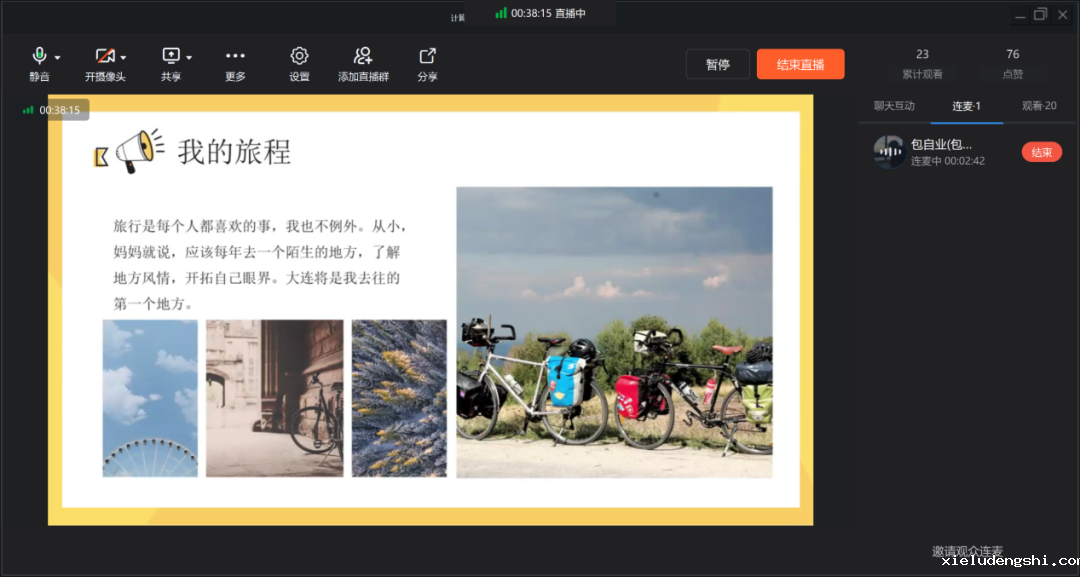
Task: Click the likes count (点赞) indicator
Action: click(x=1013, y=63)
